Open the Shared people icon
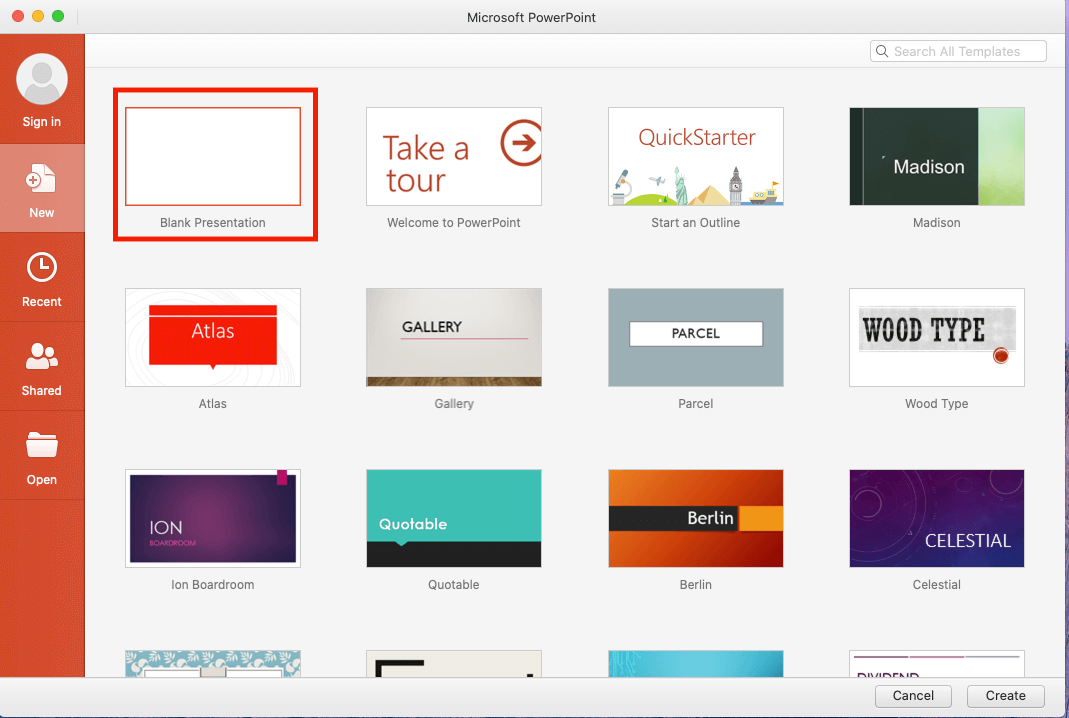 coord(42,356)
